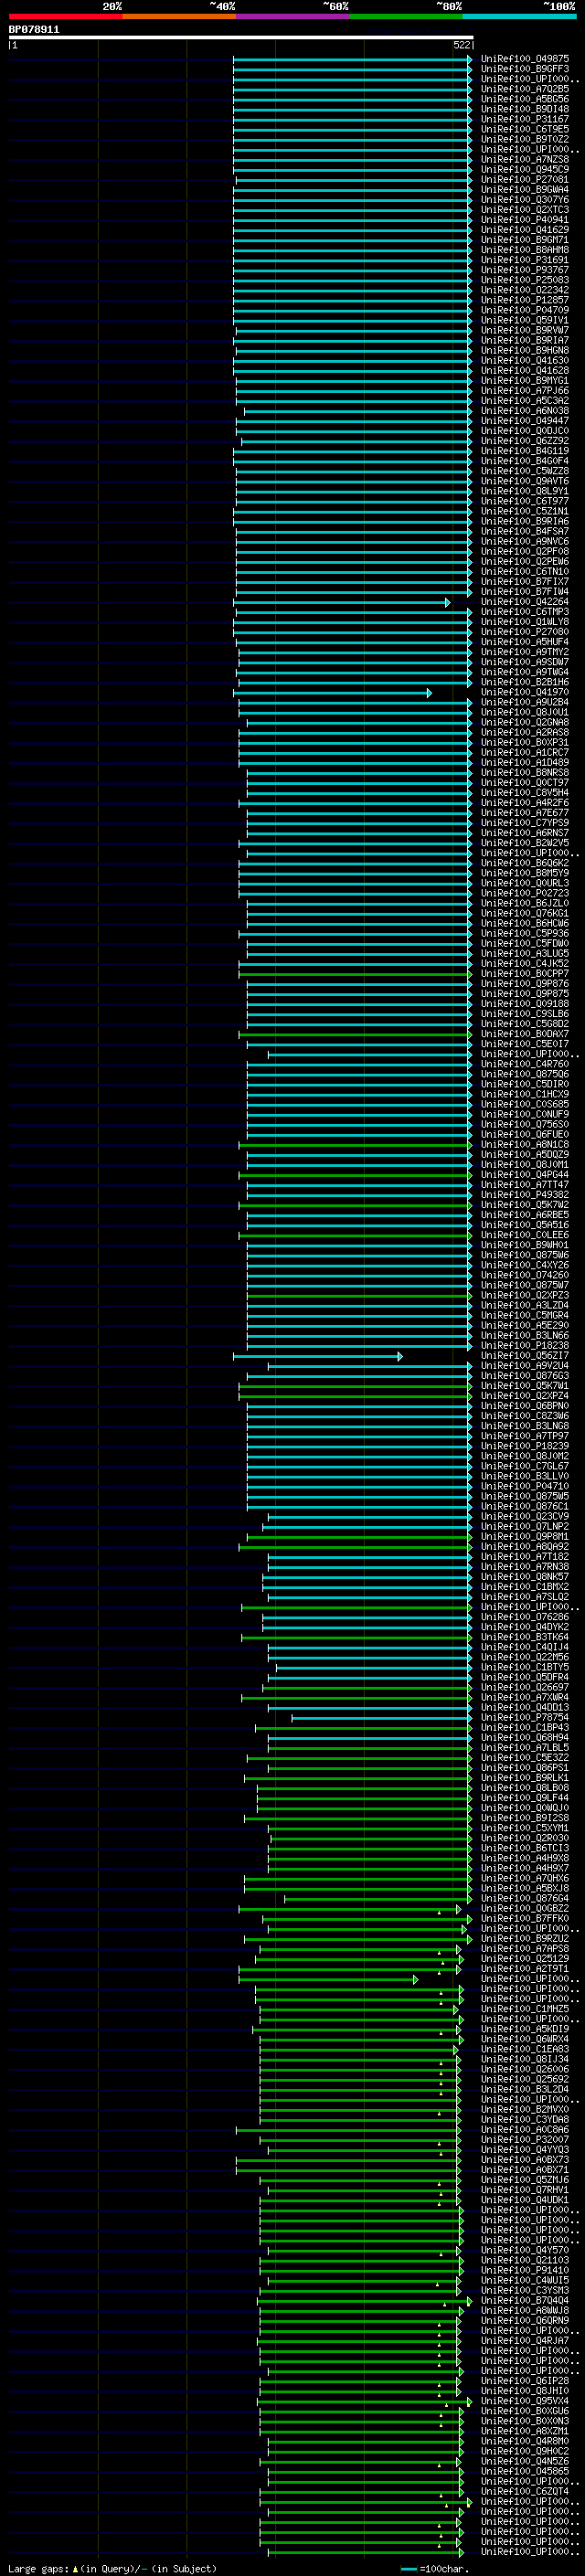This screenshot has width=585, height=2576.
Task: Click the UniRef100_Q56ZI7 label
Action: click(525, 1356)
